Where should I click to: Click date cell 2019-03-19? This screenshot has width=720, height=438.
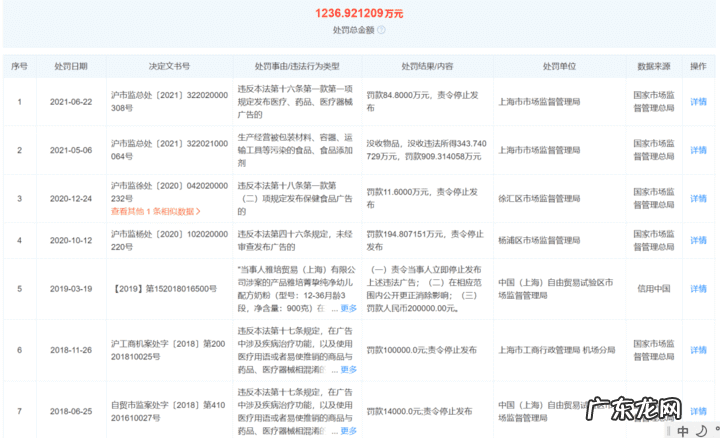[71, 289]
